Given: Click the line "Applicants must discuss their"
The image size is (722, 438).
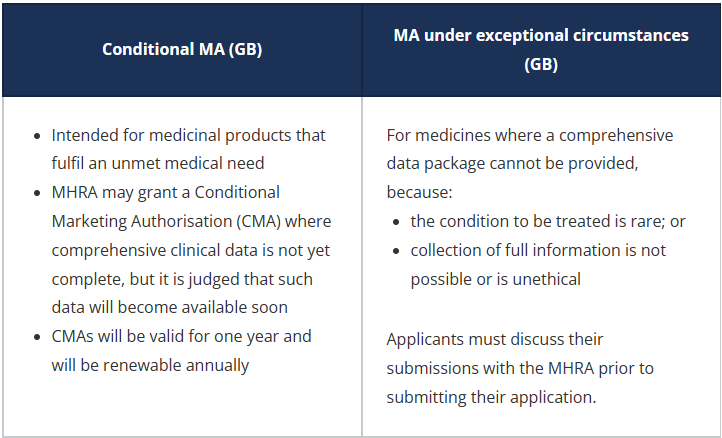Looking at the screenshot, I should (495, 339).
